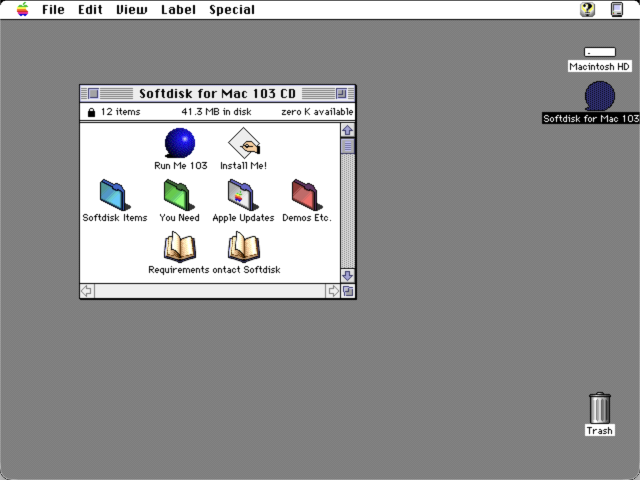Click the "Run Me 103" label
This screenshot has height=480, width=640.
pyautogui.click(x=180, y=166)
